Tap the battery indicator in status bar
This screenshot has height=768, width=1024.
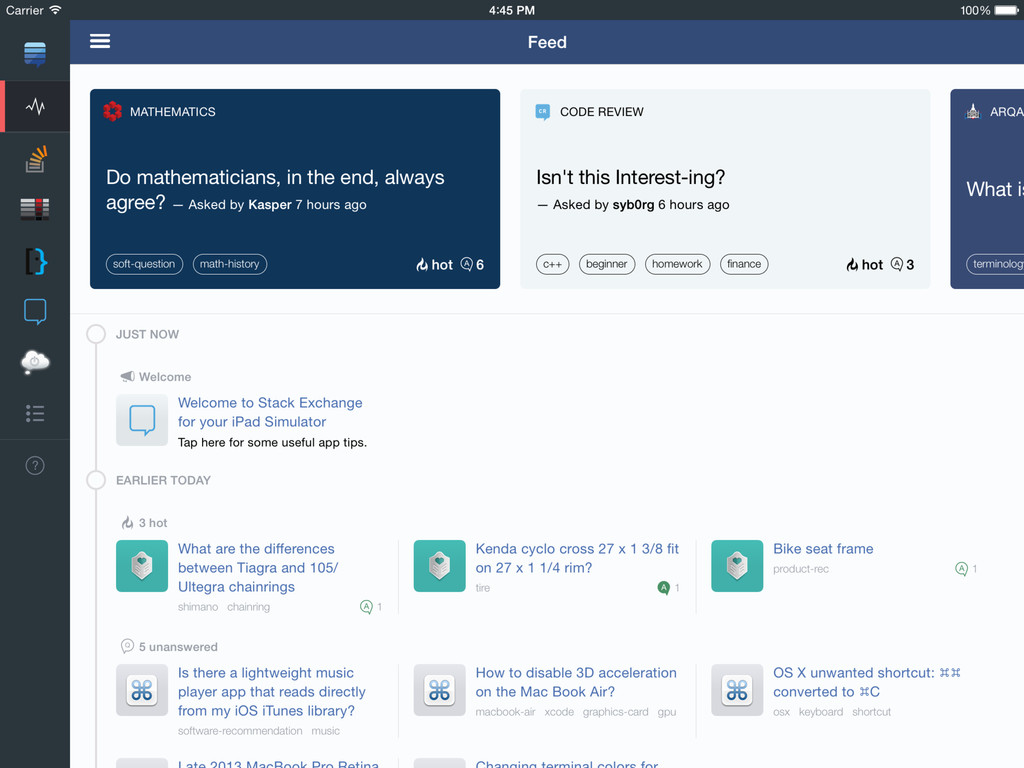point(1006,10)
